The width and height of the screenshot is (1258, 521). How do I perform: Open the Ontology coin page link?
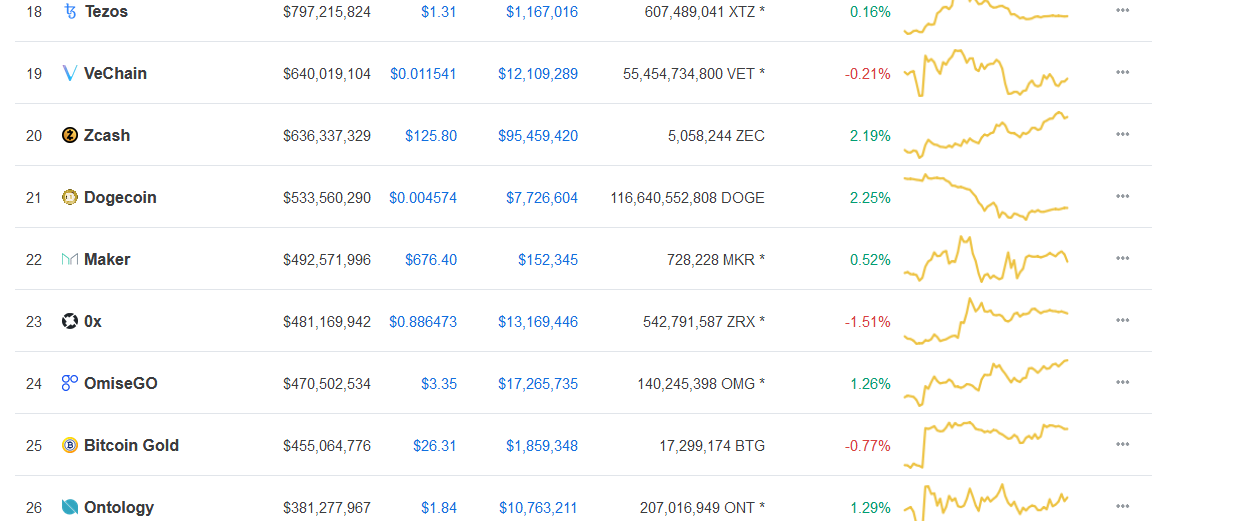point(119,507)
